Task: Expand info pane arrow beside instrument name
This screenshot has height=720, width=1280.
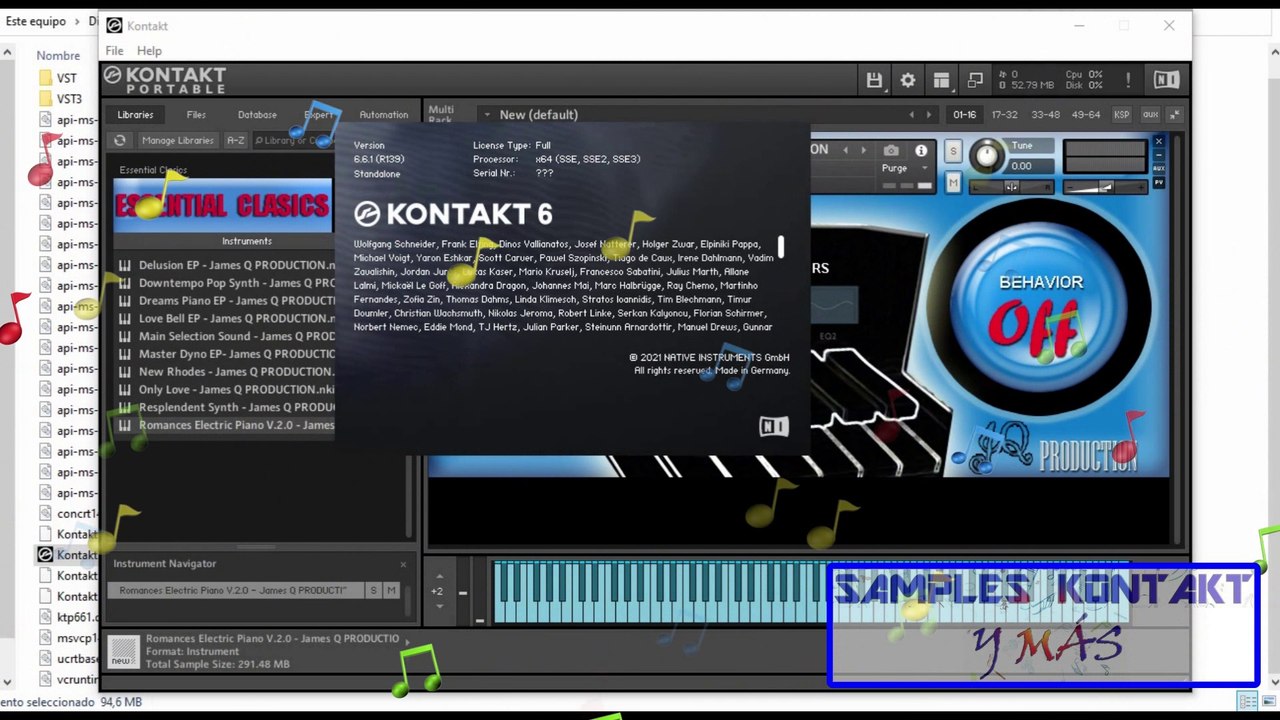Action: [x=407, y=641]
